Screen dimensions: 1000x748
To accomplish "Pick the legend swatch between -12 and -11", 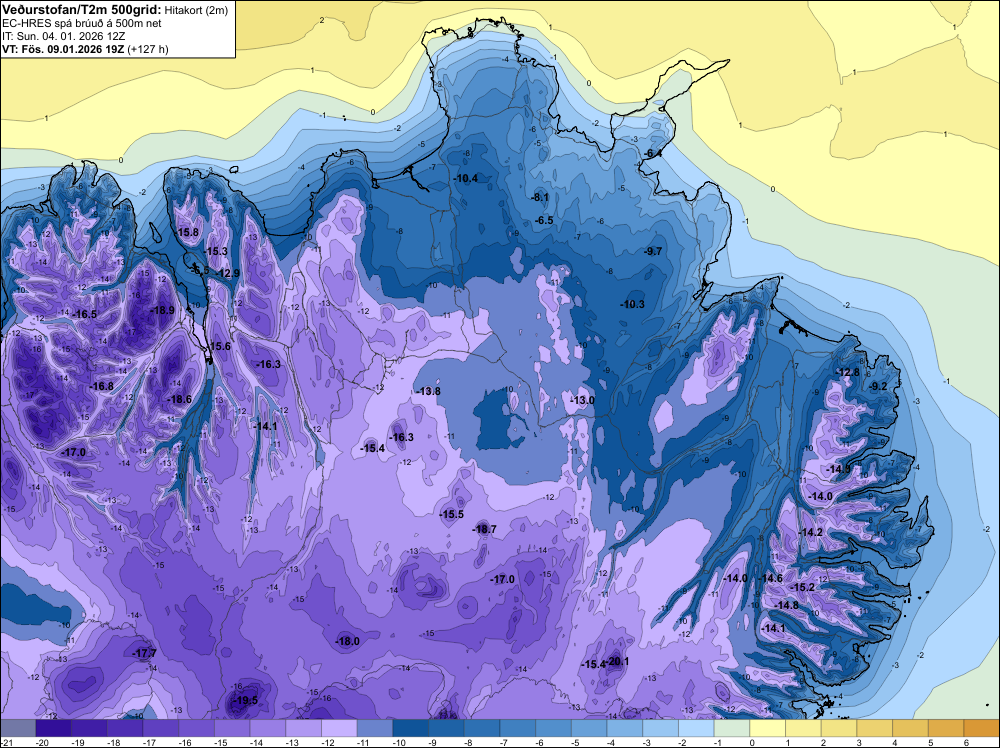I will (x=339, y=728).
